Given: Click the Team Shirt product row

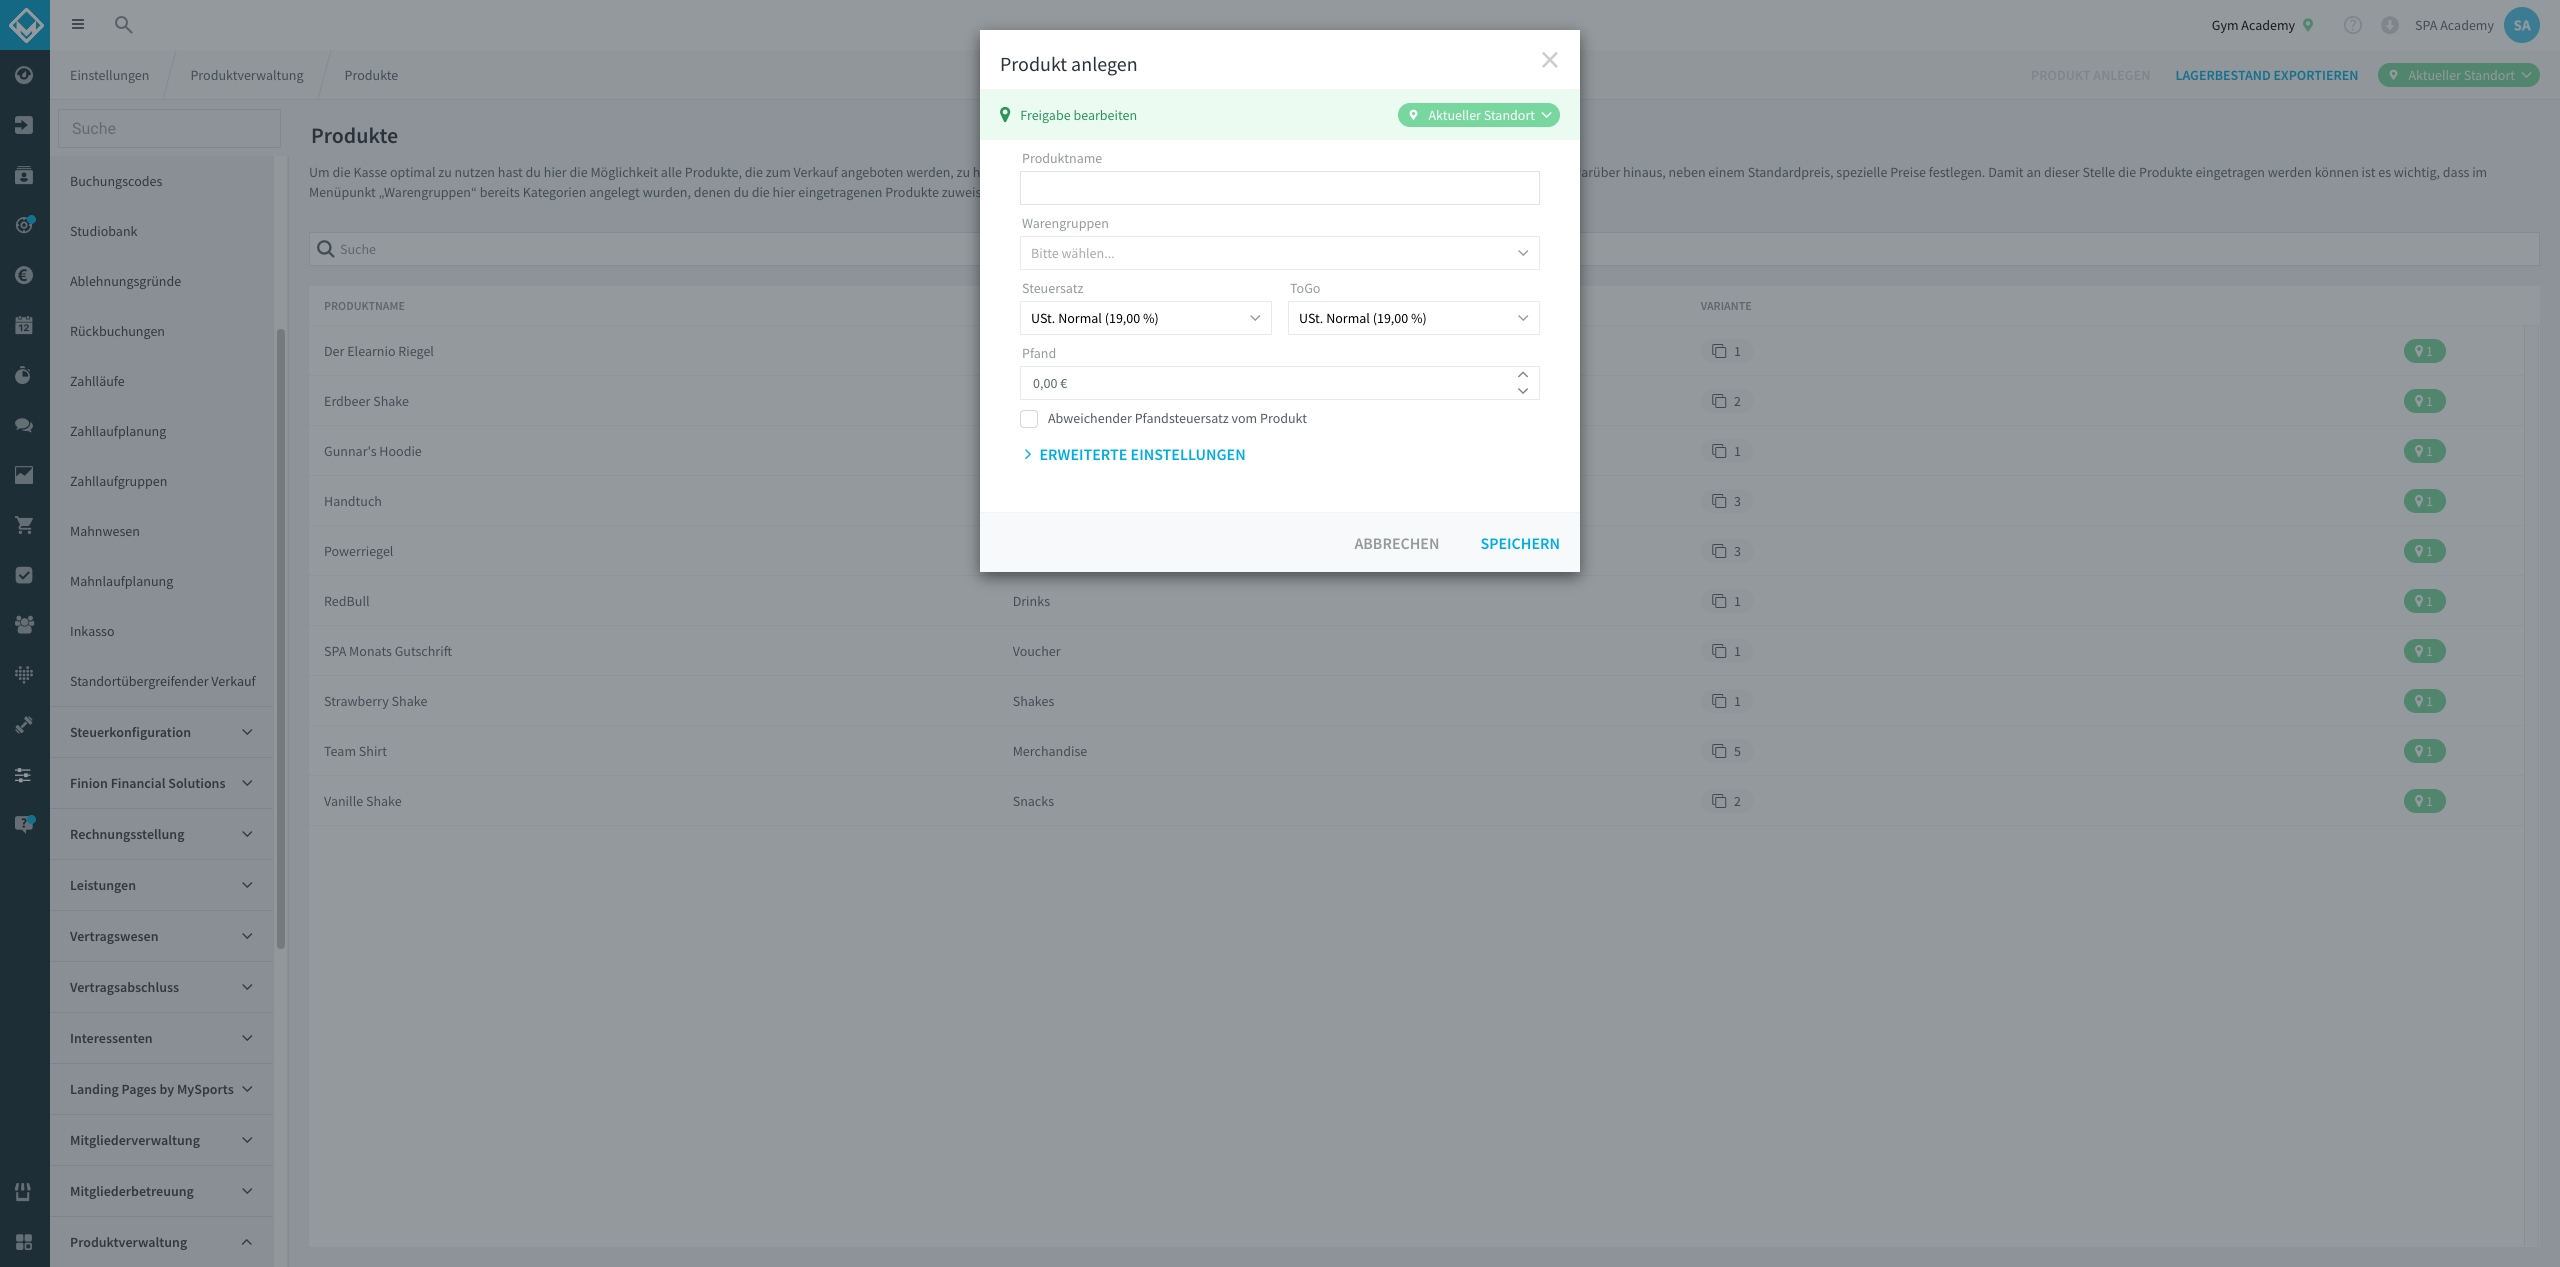Looking at the screenshot, I should click(1416, 751).
